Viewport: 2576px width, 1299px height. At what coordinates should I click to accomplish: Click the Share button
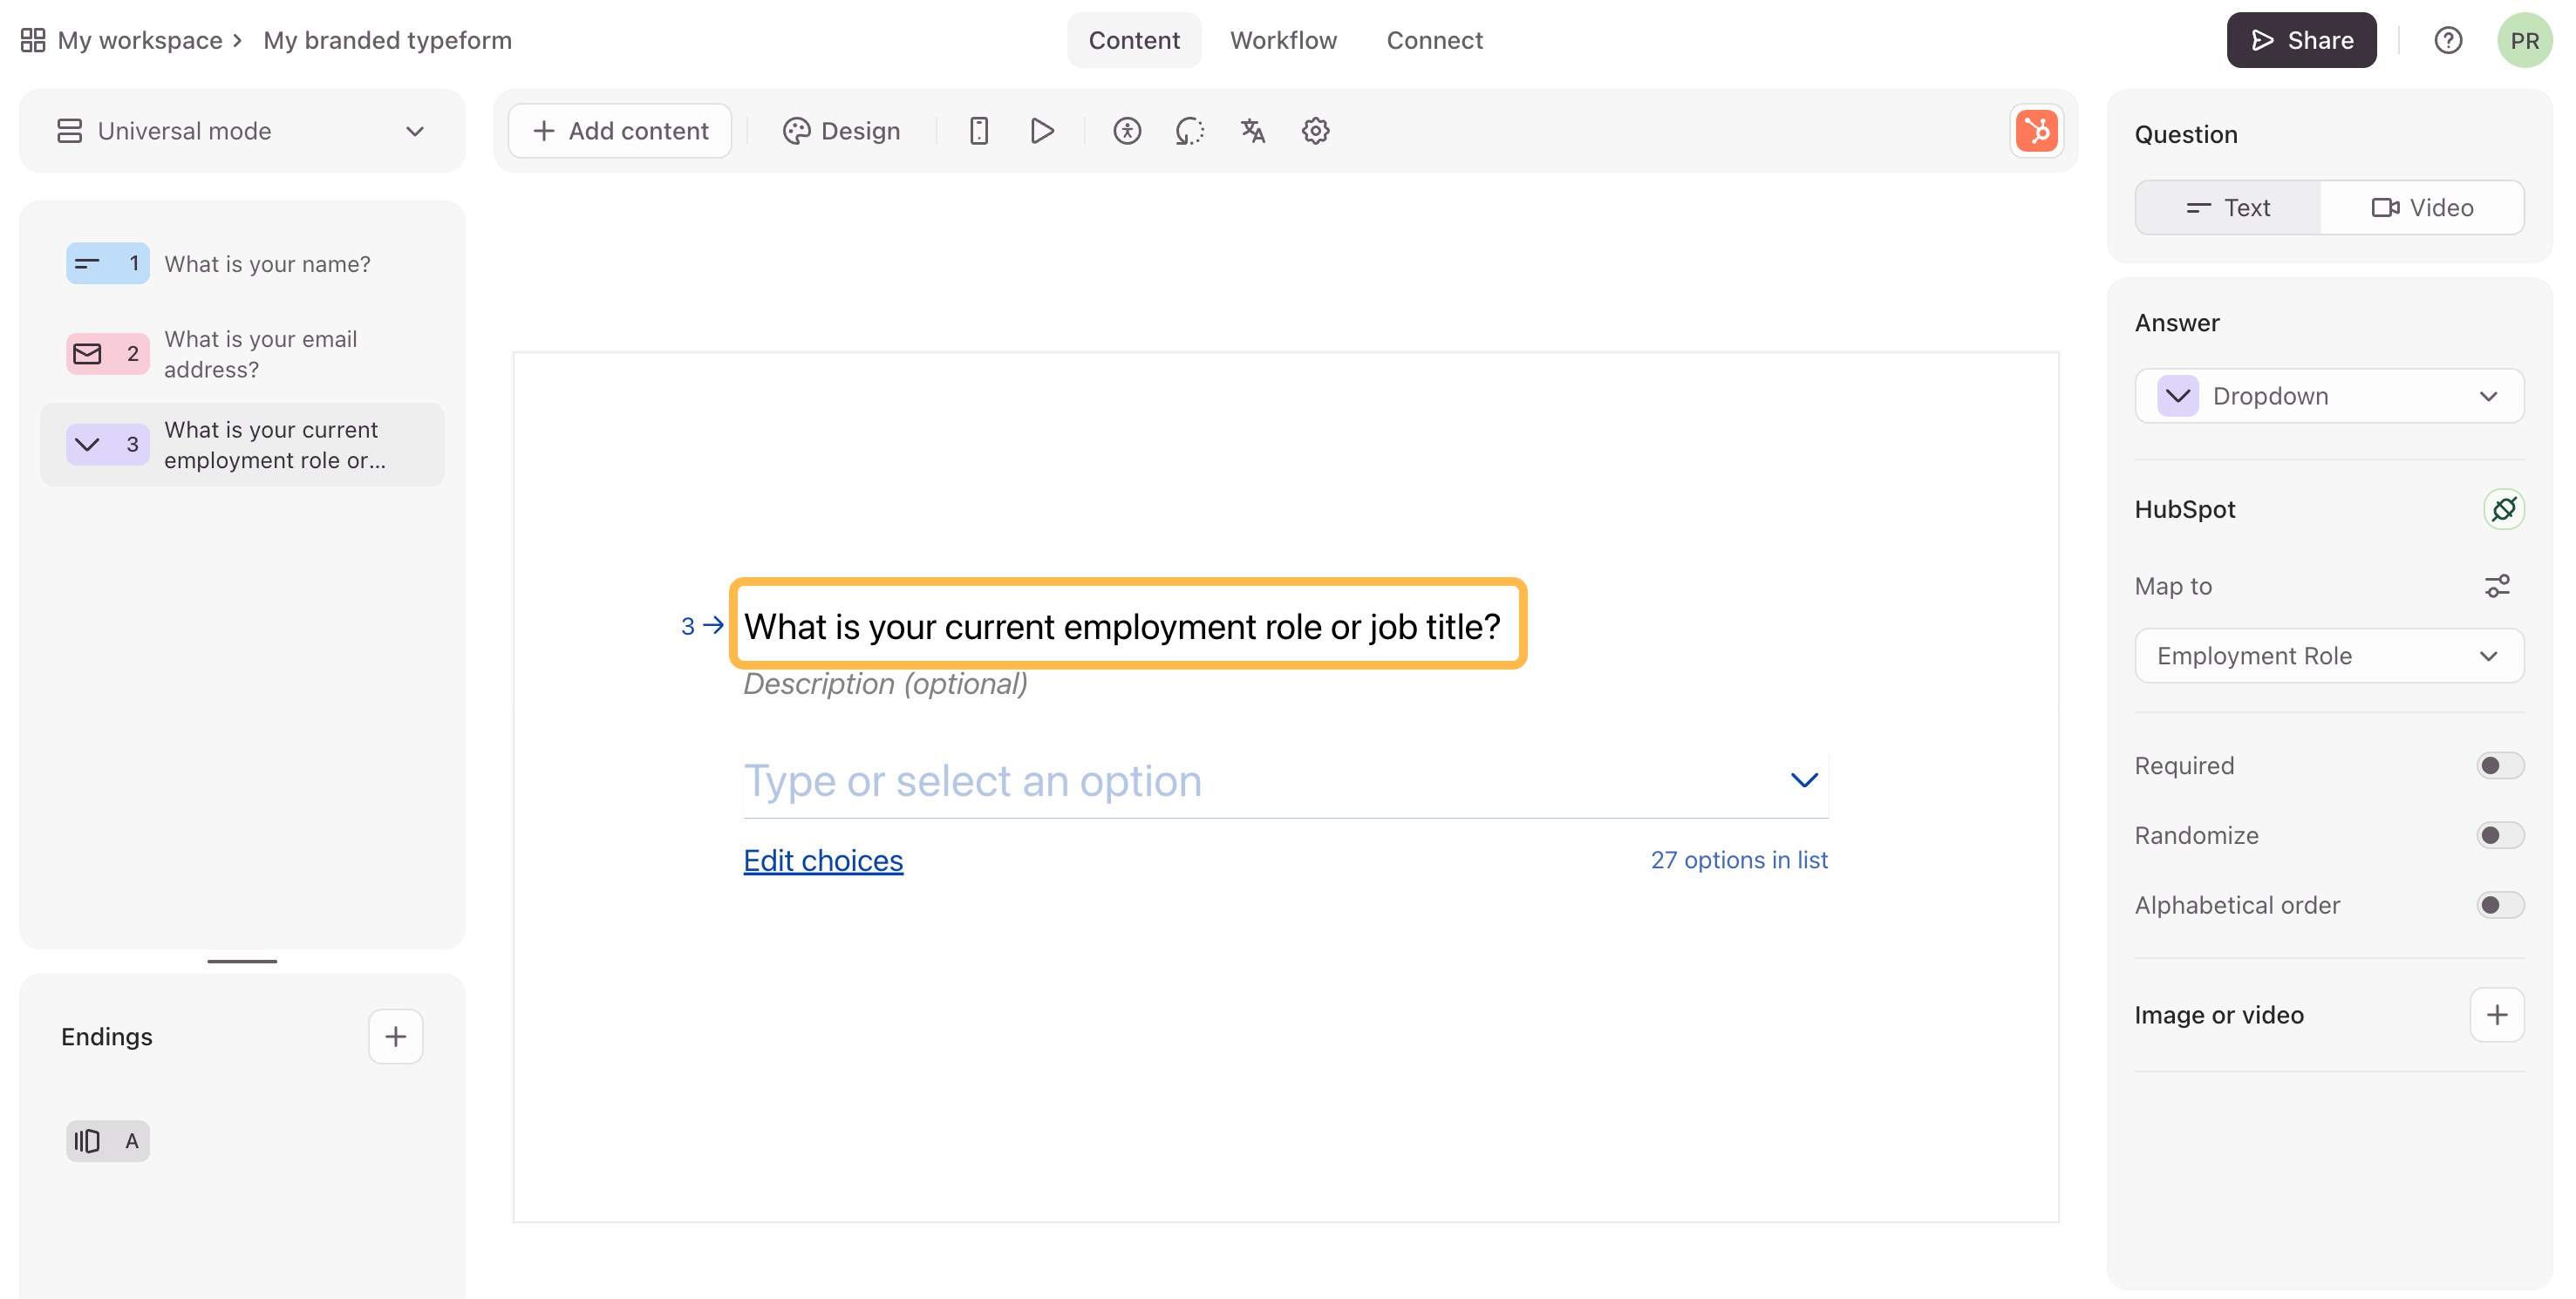point(2301,40)
